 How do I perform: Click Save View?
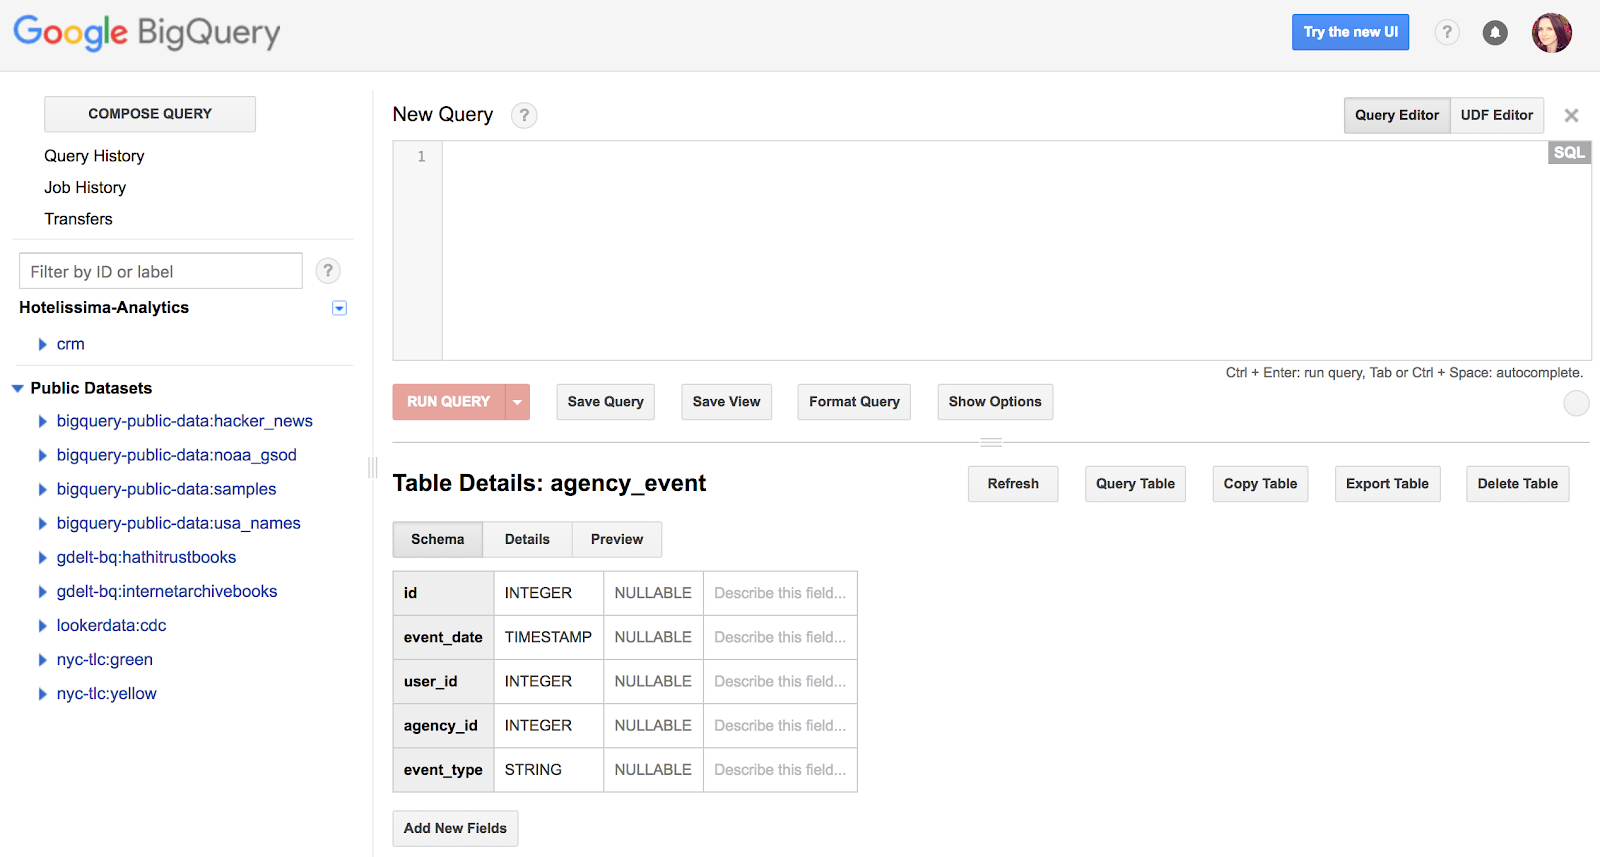pyautogui.click(x=727, y=402)
